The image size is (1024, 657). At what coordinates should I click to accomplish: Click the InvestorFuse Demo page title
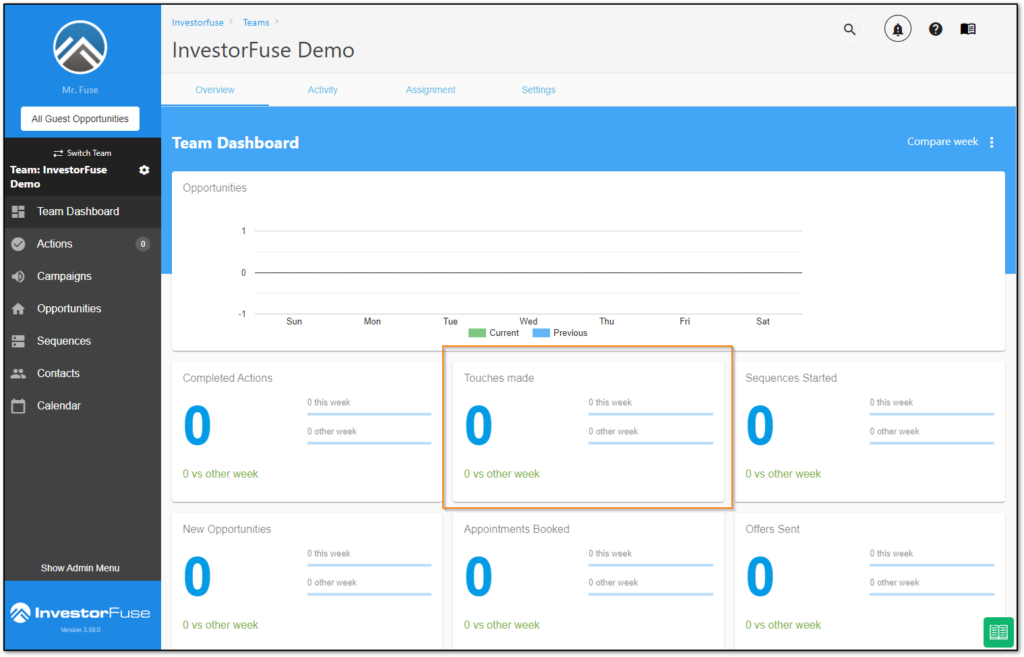(x=263, y=50)
